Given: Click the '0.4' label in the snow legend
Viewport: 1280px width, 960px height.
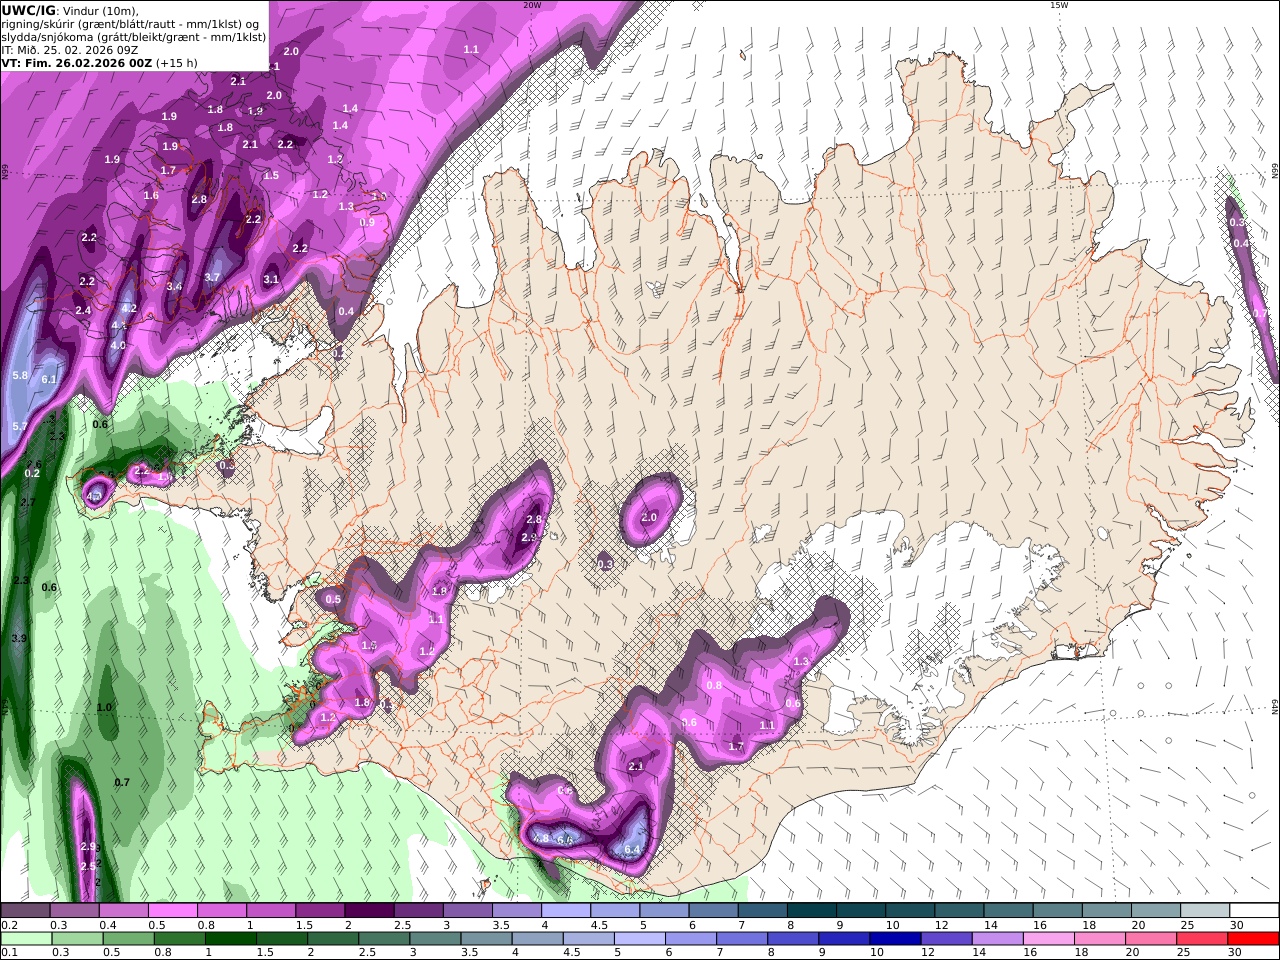Looking at the screenshot, I should (108, 925).
